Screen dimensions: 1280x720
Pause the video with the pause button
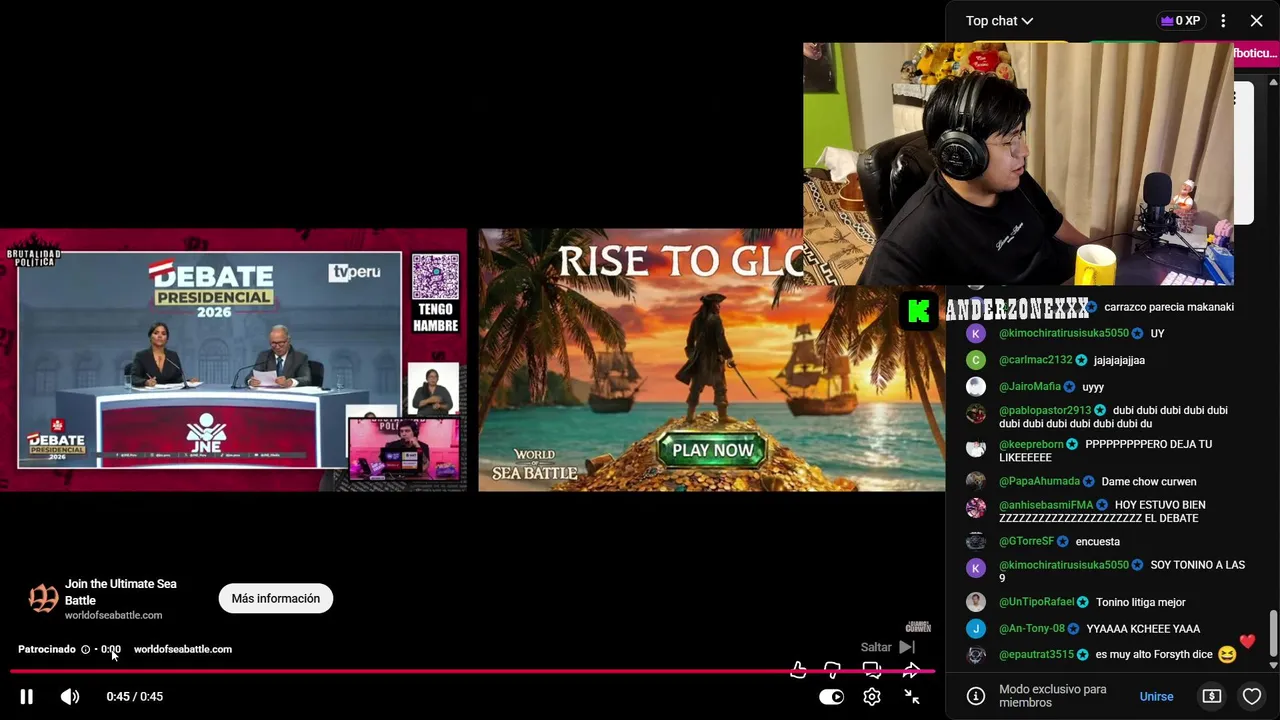(x=27, y=697)
